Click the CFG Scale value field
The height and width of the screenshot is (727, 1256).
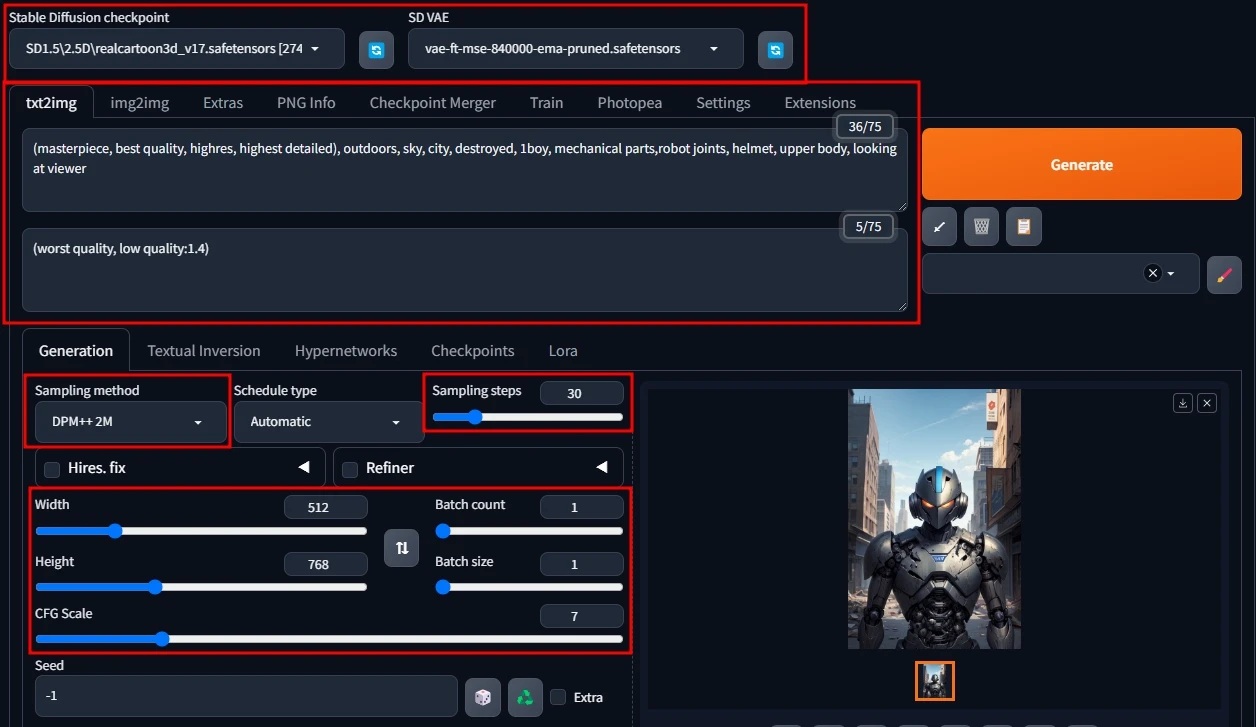tap(581, 616)
